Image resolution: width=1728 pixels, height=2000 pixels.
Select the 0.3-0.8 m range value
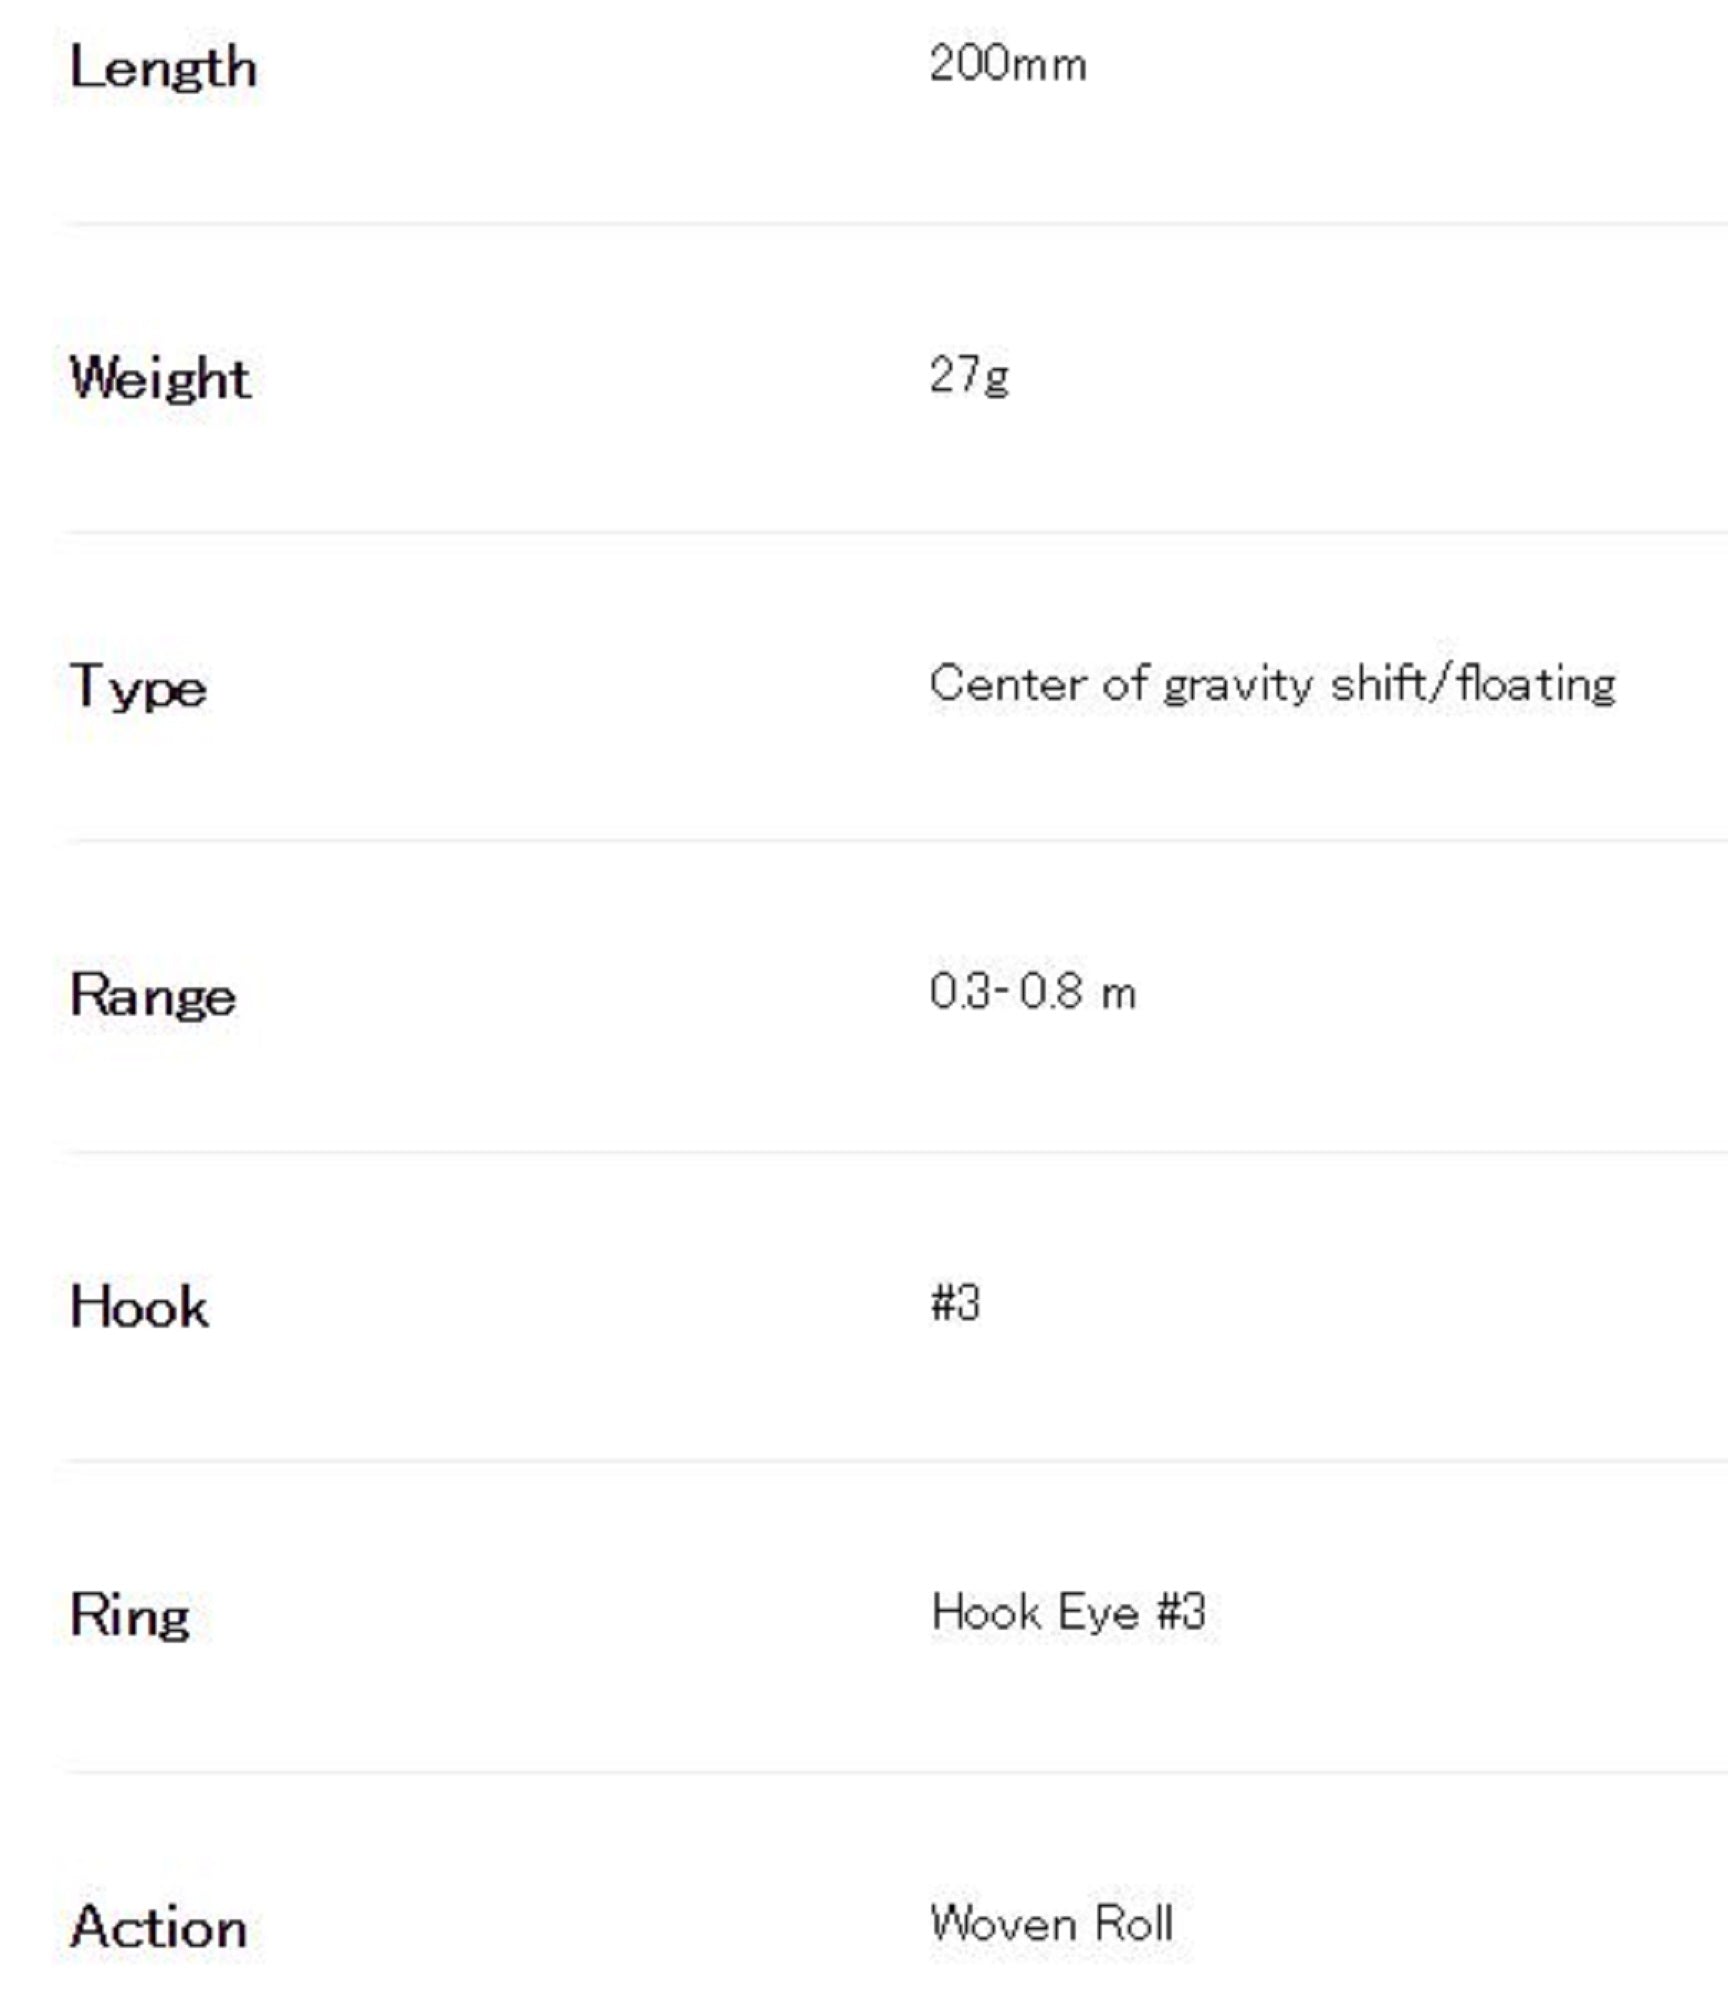pyautogui.click(x=1032, y=993)
